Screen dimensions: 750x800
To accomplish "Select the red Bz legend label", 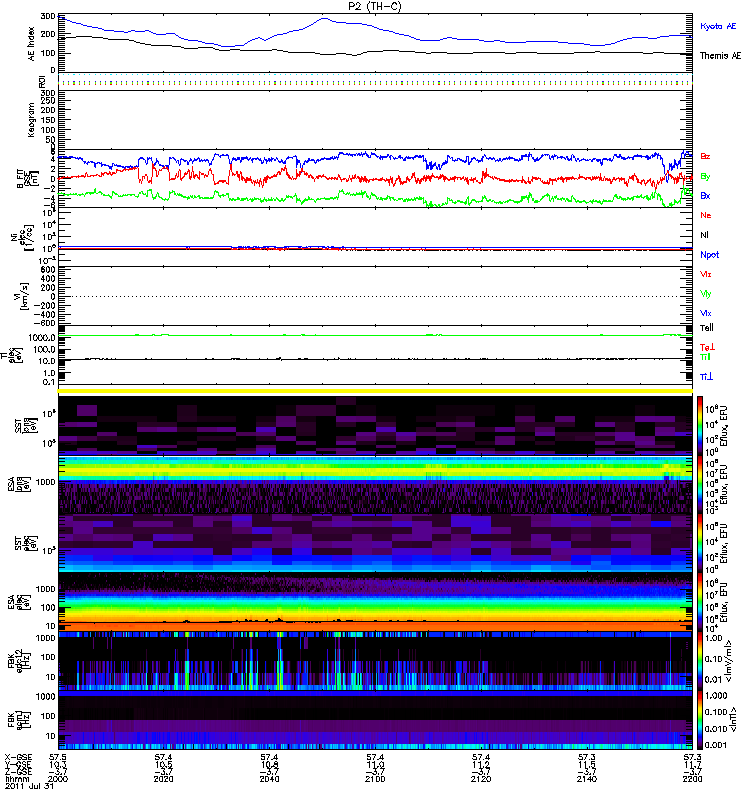I will click(705, 156).
